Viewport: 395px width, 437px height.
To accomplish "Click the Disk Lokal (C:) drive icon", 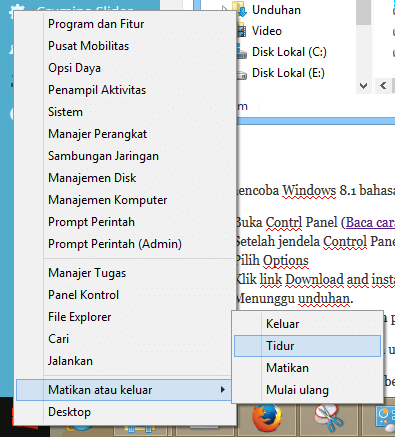I will click(x=242, y=52).
